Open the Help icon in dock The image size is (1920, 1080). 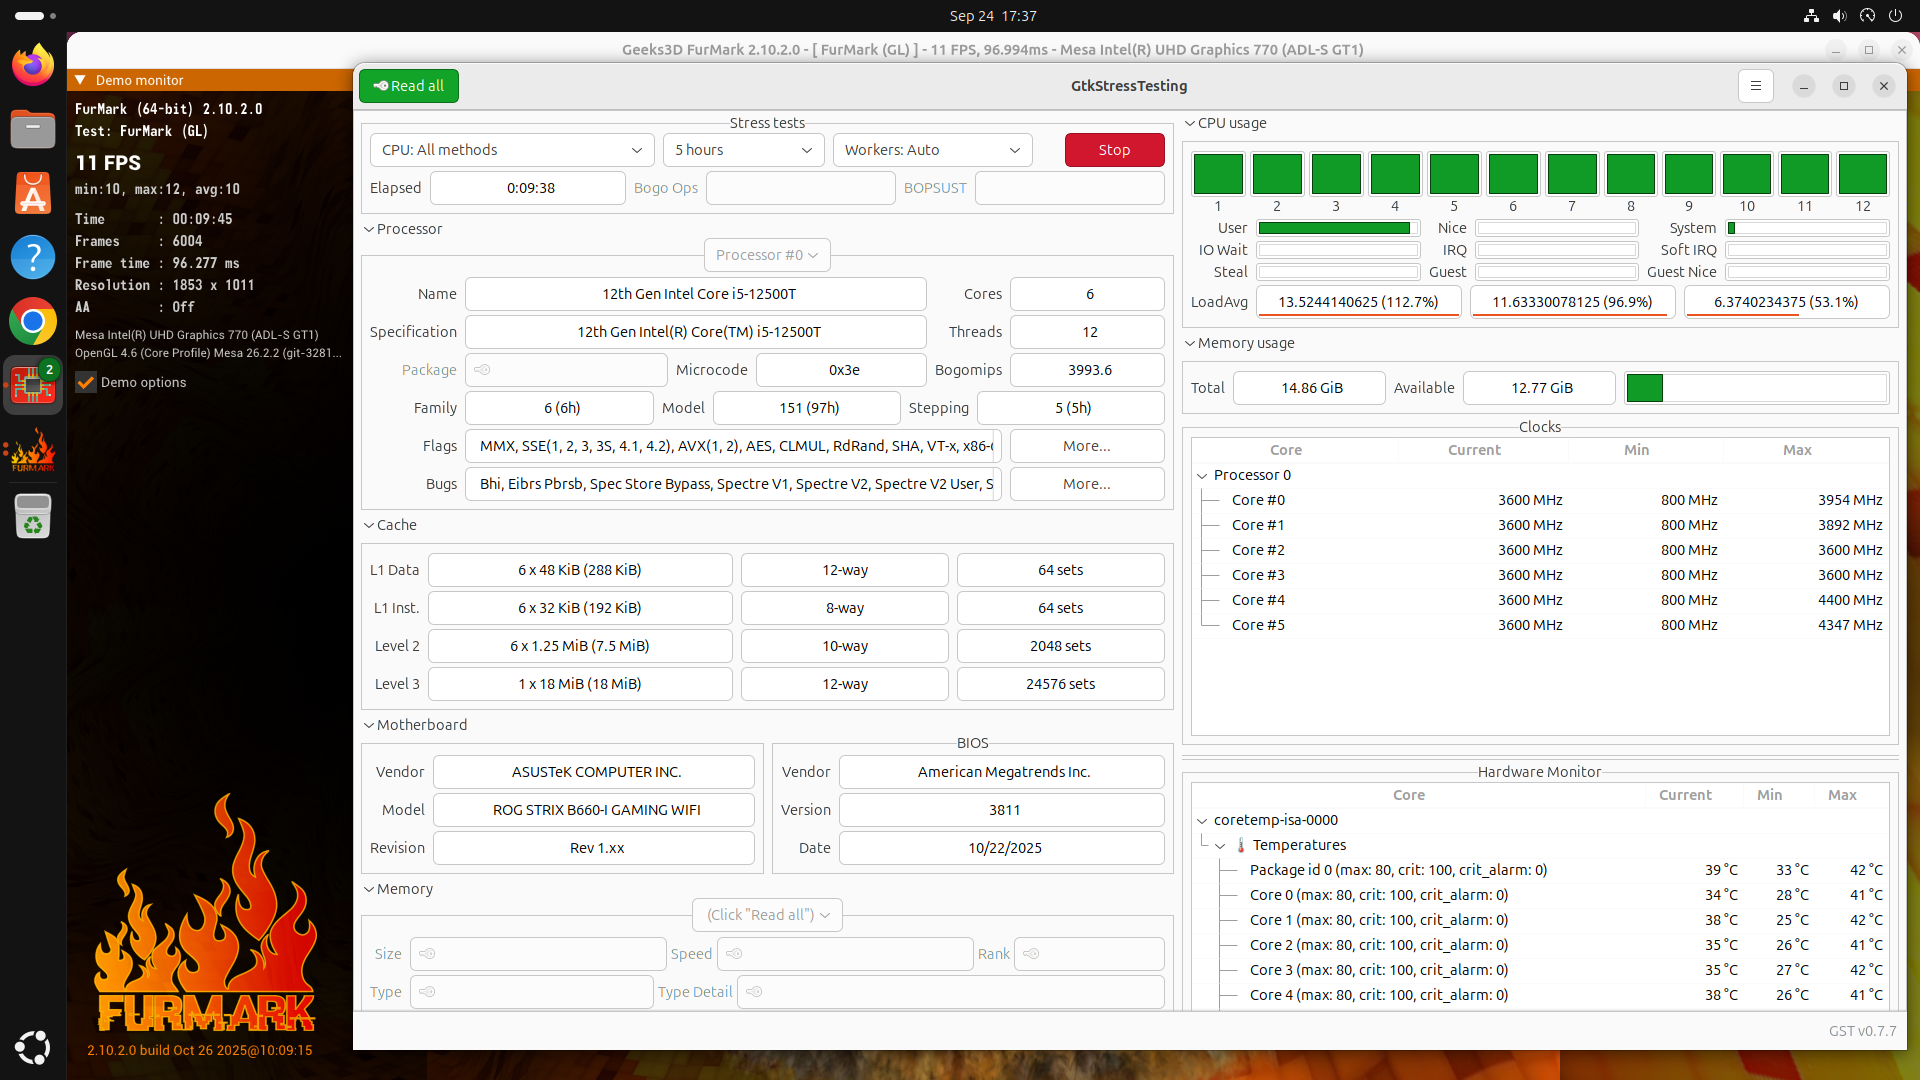[33, 257]
